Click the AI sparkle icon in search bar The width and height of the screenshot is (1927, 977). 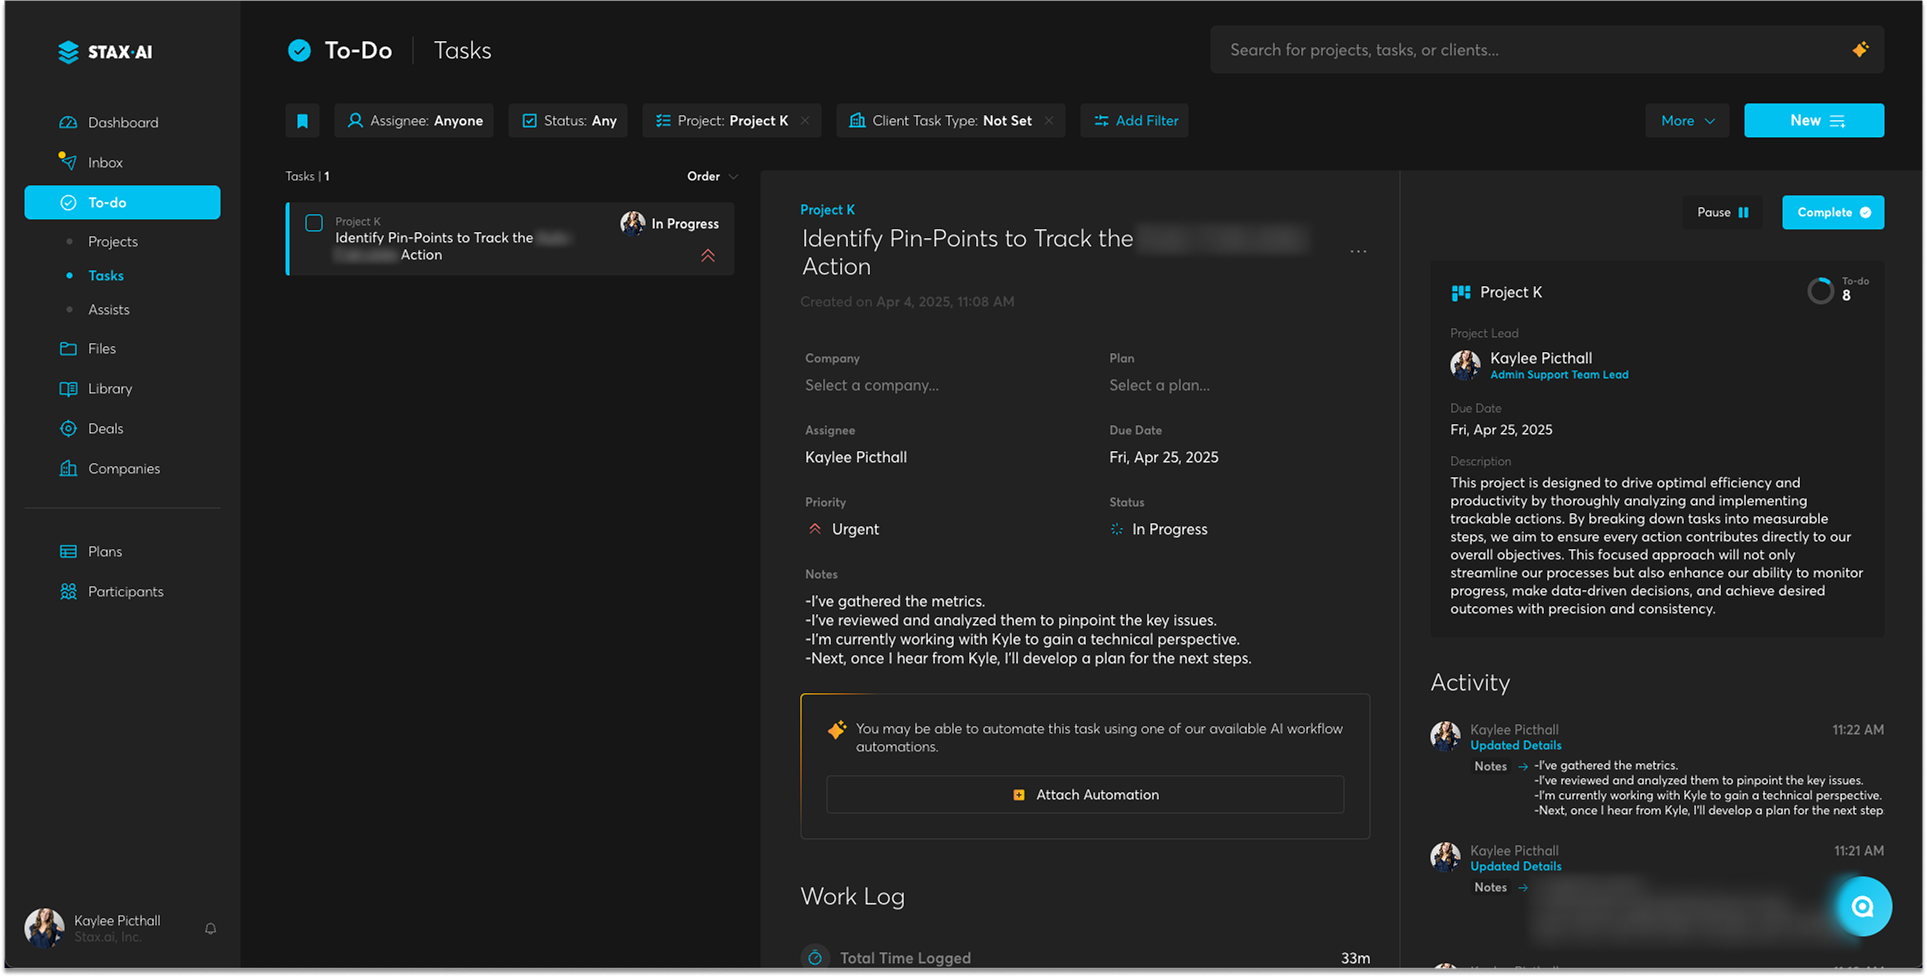point(1859,50)
